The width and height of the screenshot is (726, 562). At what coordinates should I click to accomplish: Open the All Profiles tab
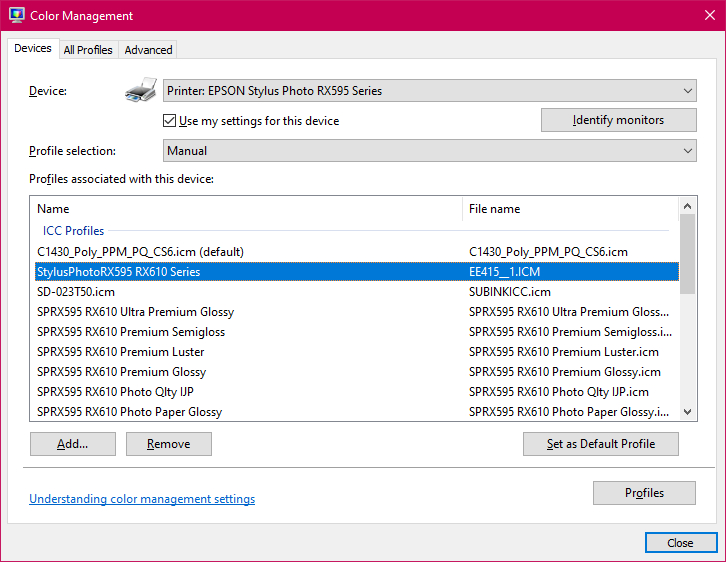point(88,50)
